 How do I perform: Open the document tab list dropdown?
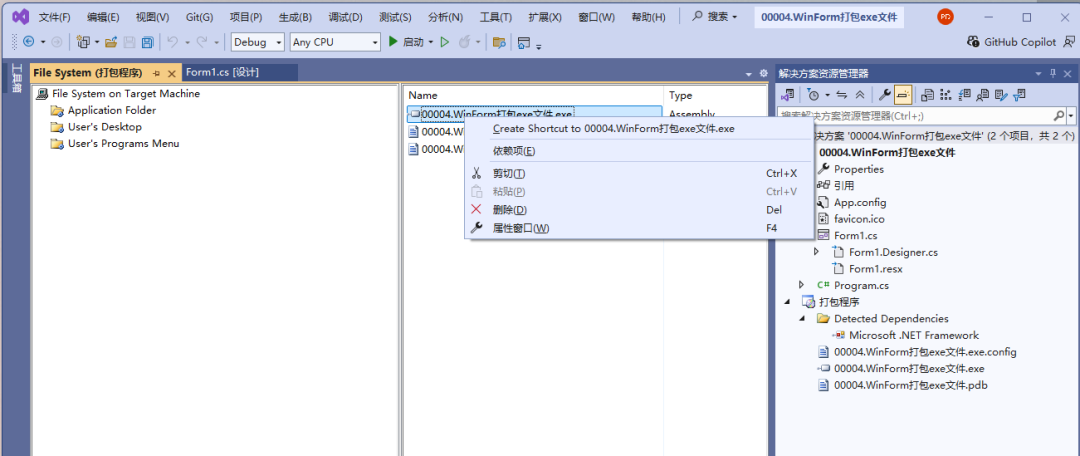tap(749, 74)
